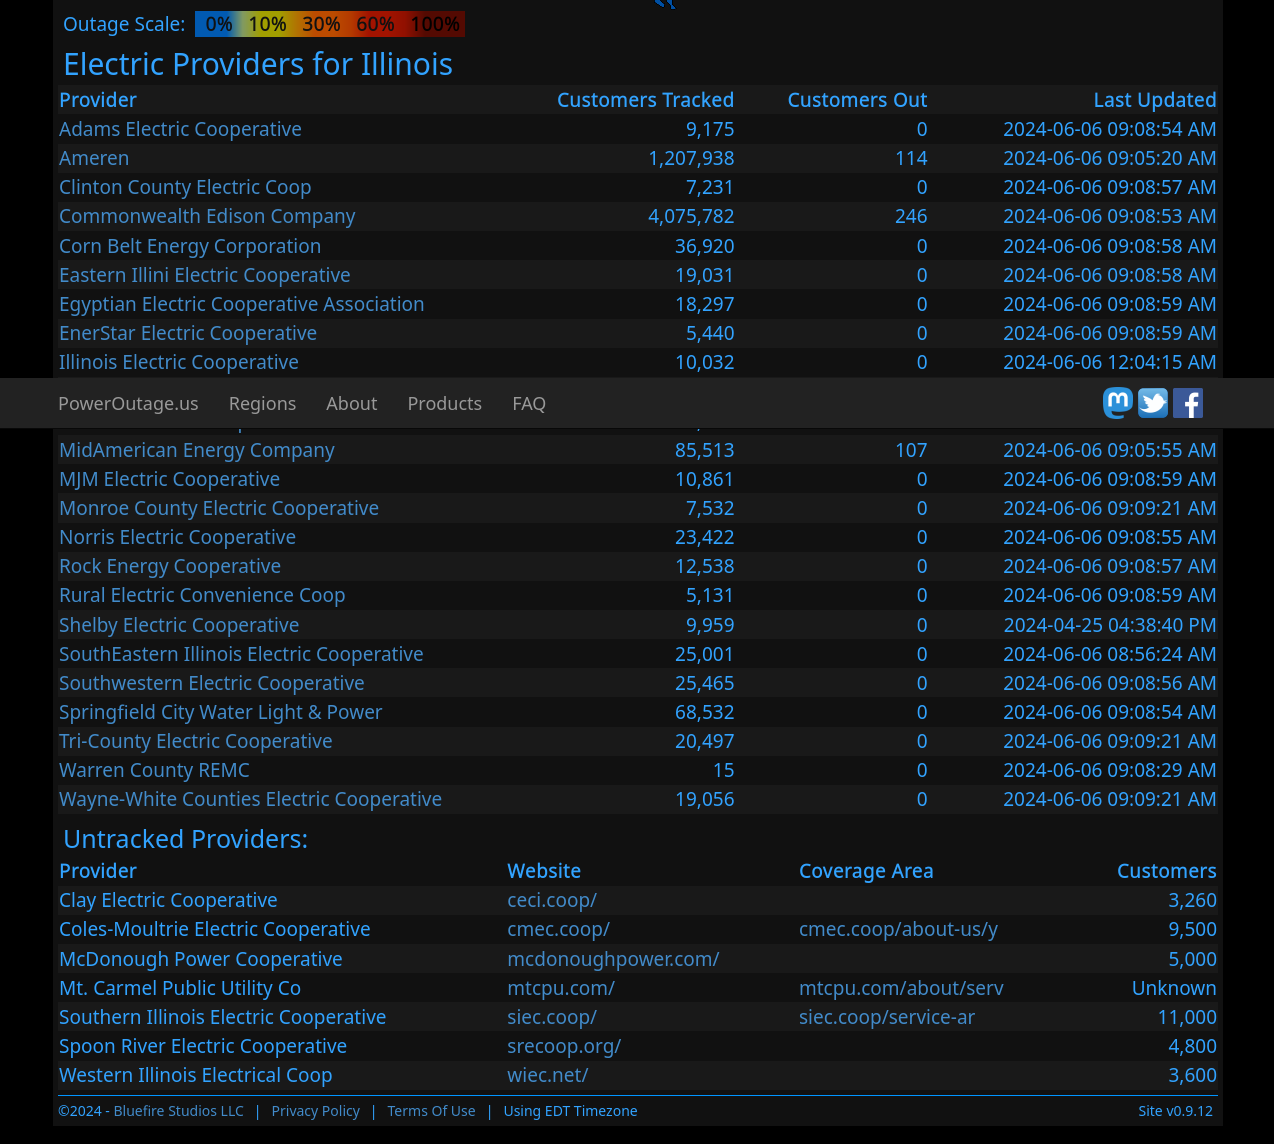Click Ameren's 1,207,938 customers tracked value
The height and width of the screenshot is (1144, 1274).
pos(691,158)
